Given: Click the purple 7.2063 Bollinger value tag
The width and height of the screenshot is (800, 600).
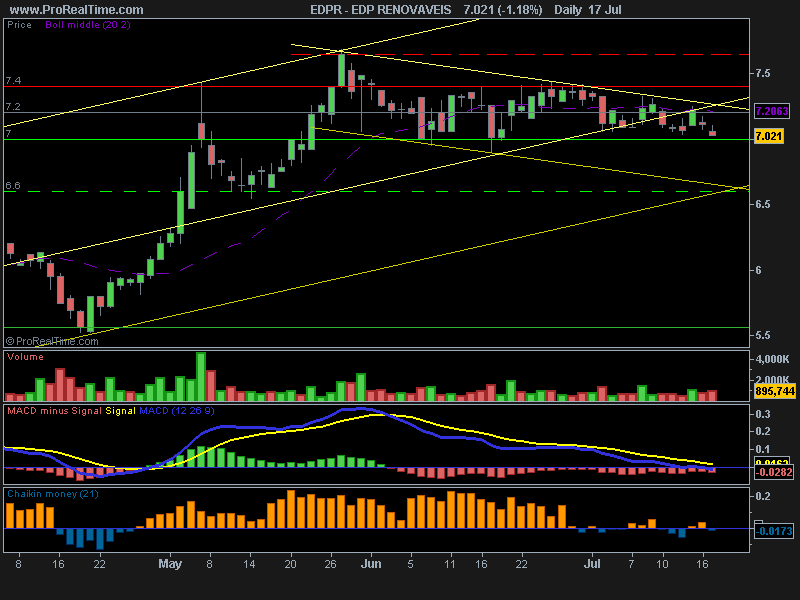Looking at the screenshot, I should click(771, 111).
